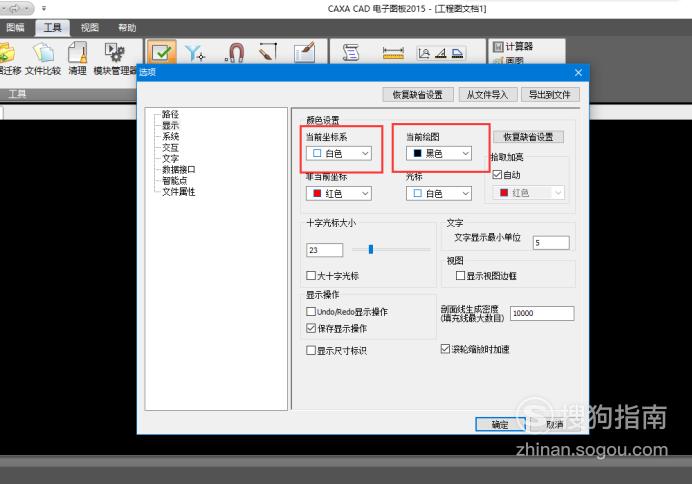The width and height of the screenshot is (692, 484).
Task: Click the Clean-up (清理) broom icon
Action: point(78,53)
